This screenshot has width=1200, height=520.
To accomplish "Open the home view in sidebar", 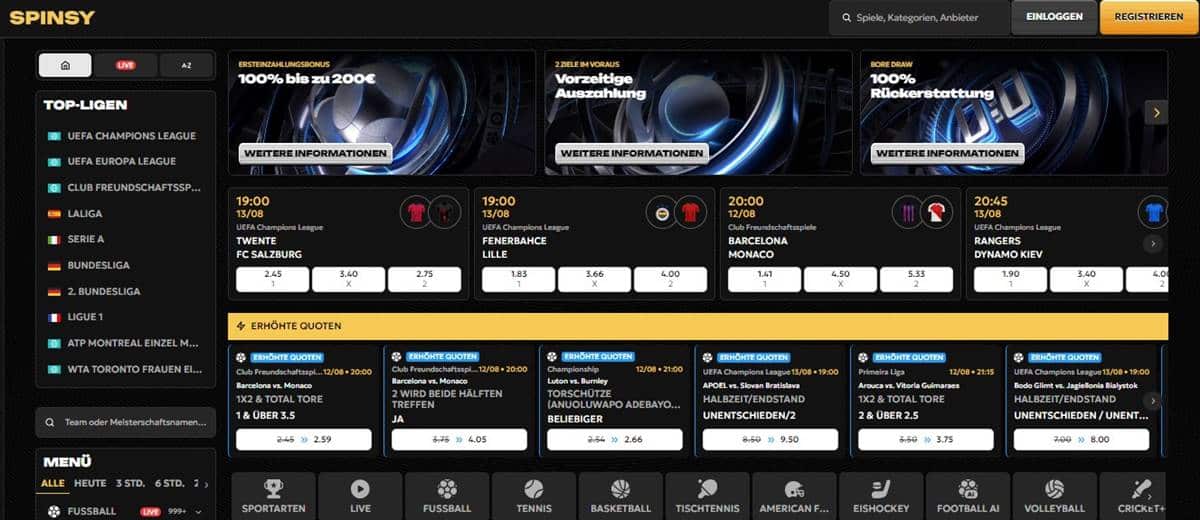I will [66, 65].
